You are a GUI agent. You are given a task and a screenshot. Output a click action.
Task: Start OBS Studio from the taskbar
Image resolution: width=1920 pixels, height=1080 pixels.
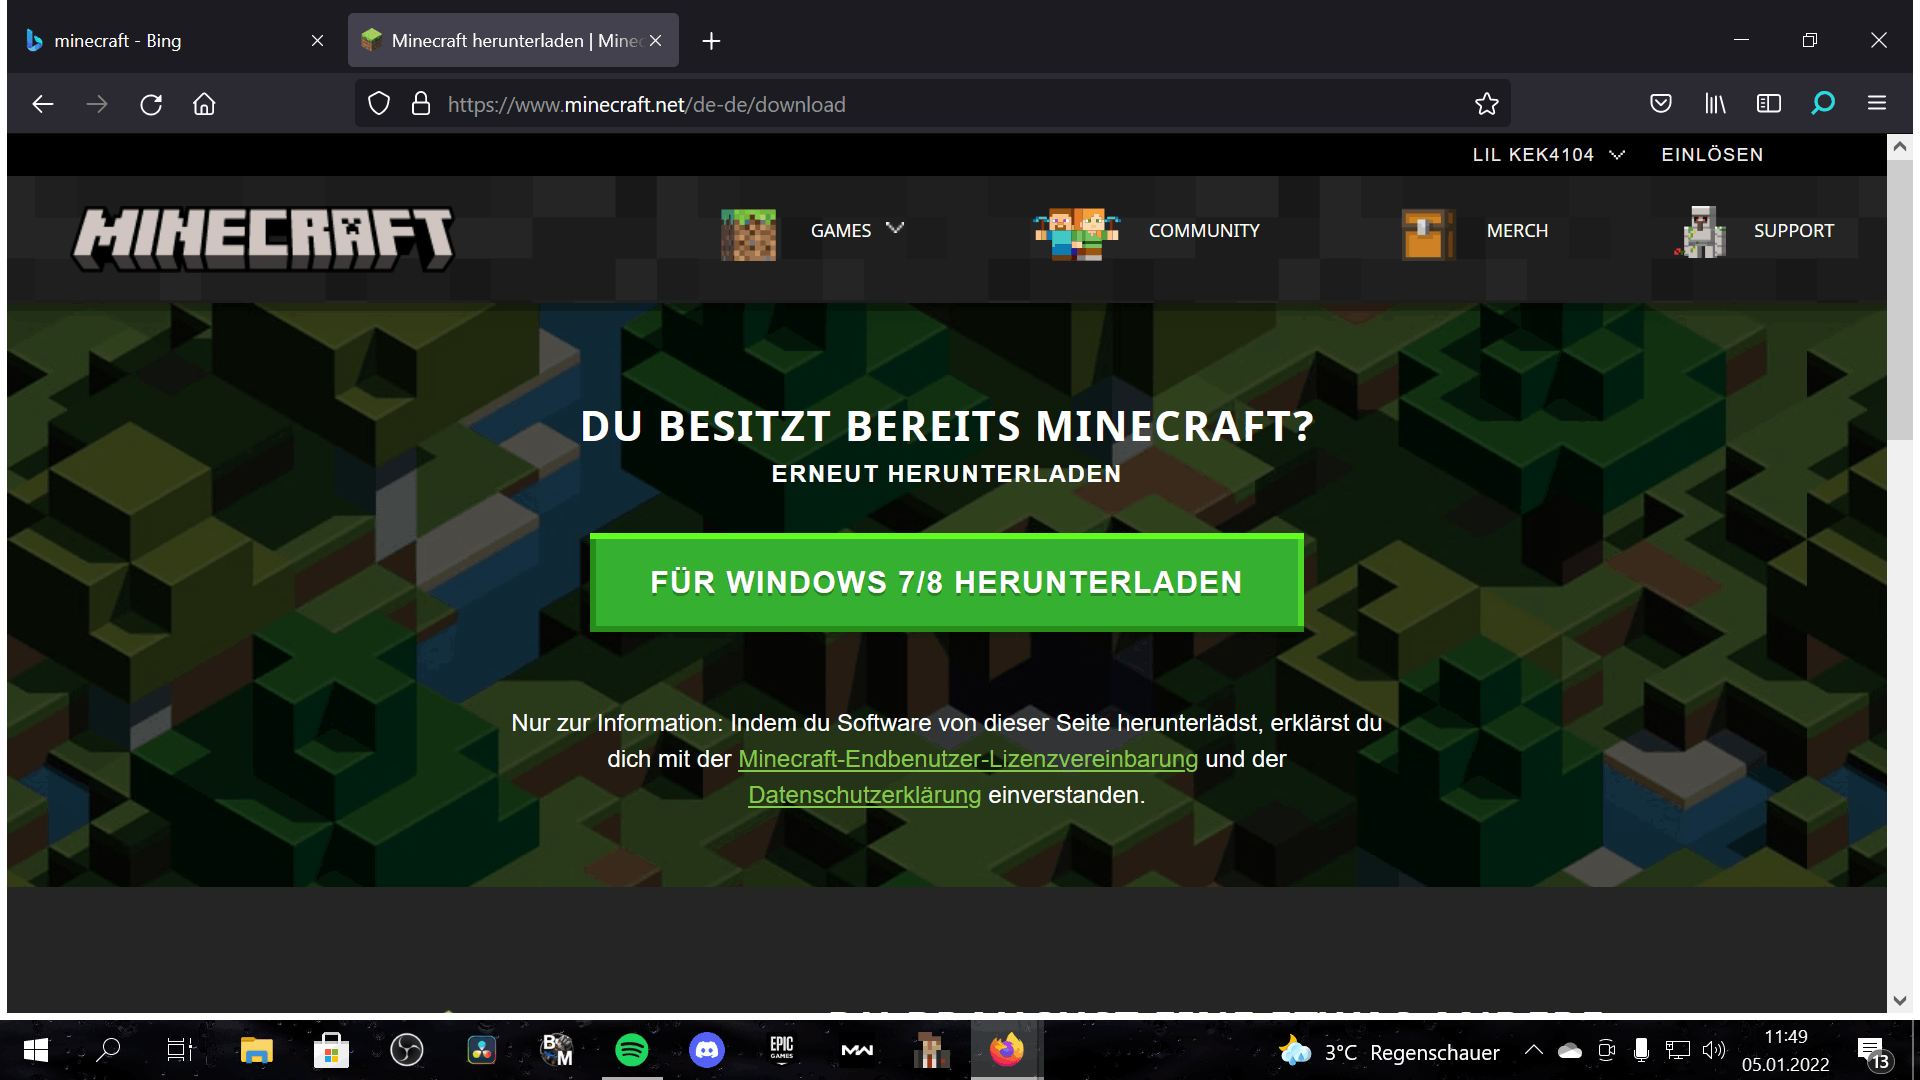[x=406, y=1050]
